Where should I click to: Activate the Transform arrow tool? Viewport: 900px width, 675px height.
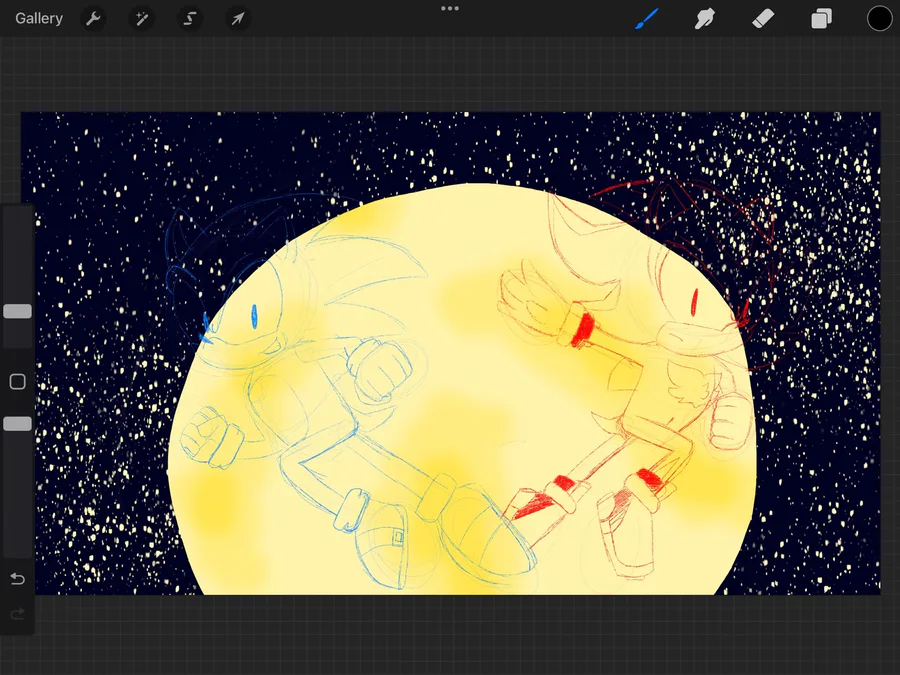238,19
